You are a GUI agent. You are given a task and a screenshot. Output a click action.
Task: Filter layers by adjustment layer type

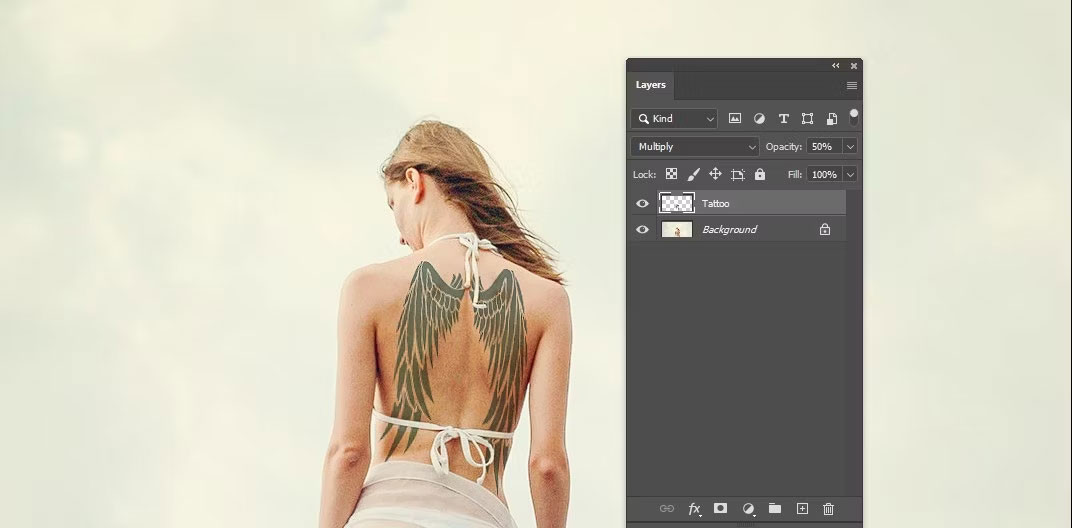[x=759, y=118]
